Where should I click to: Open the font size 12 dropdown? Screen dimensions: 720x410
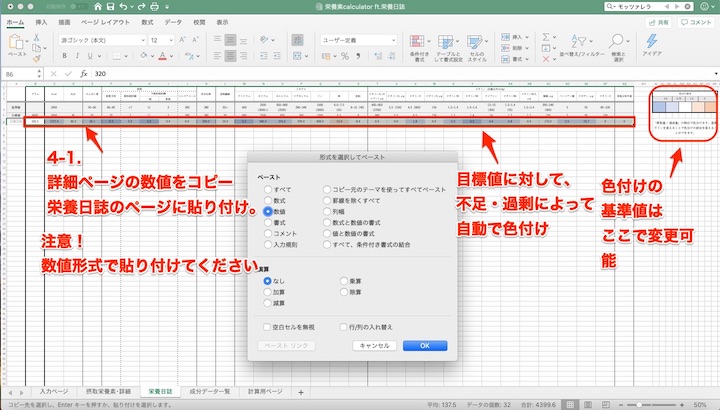pyautogui.click(x=171, y=40)
